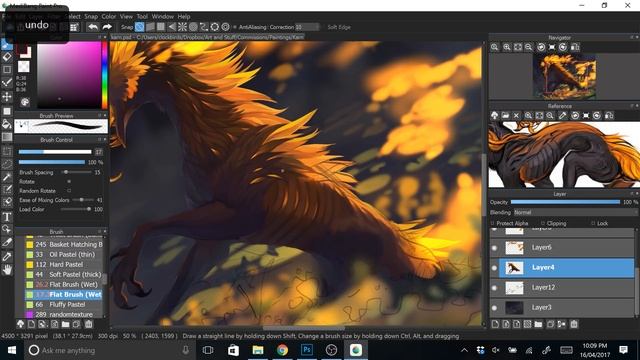Select radial snap icon in Snap toolbar

182,27
